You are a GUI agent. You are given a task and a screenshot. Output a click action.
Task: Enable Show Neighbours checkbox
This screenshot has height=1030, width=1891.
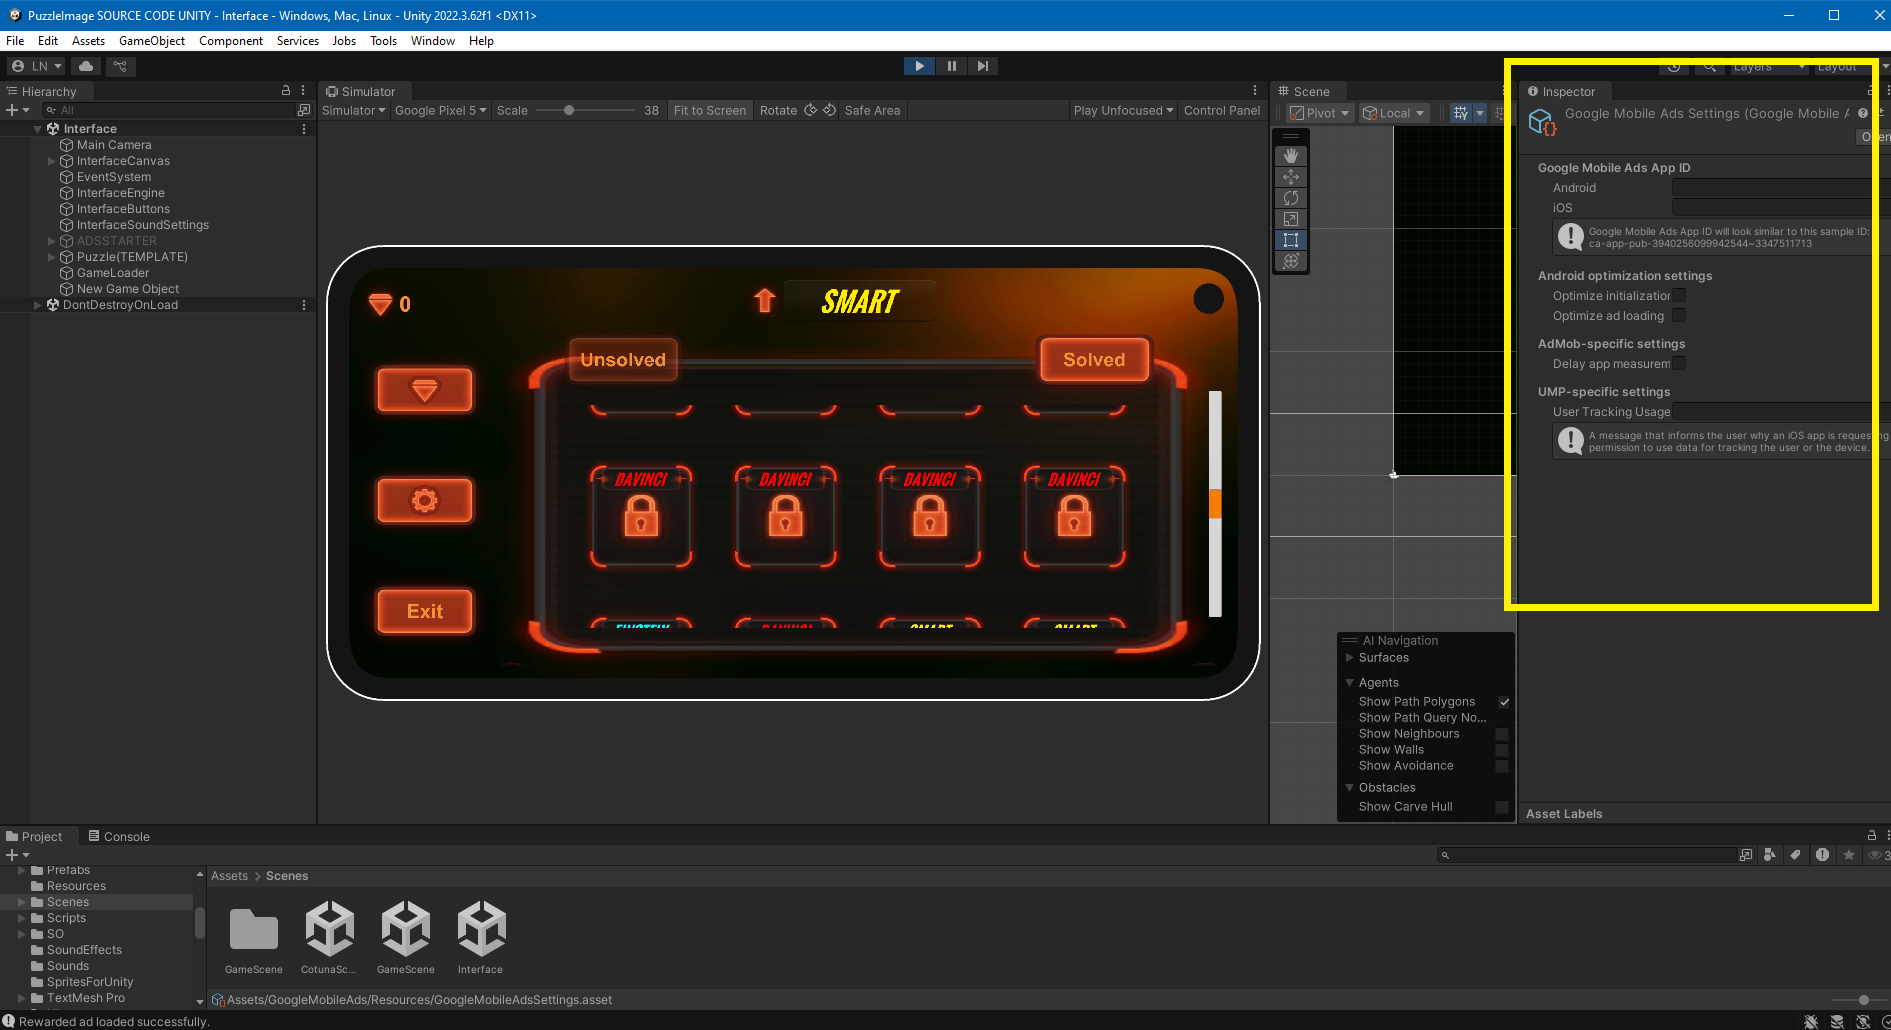point(1502,734)
